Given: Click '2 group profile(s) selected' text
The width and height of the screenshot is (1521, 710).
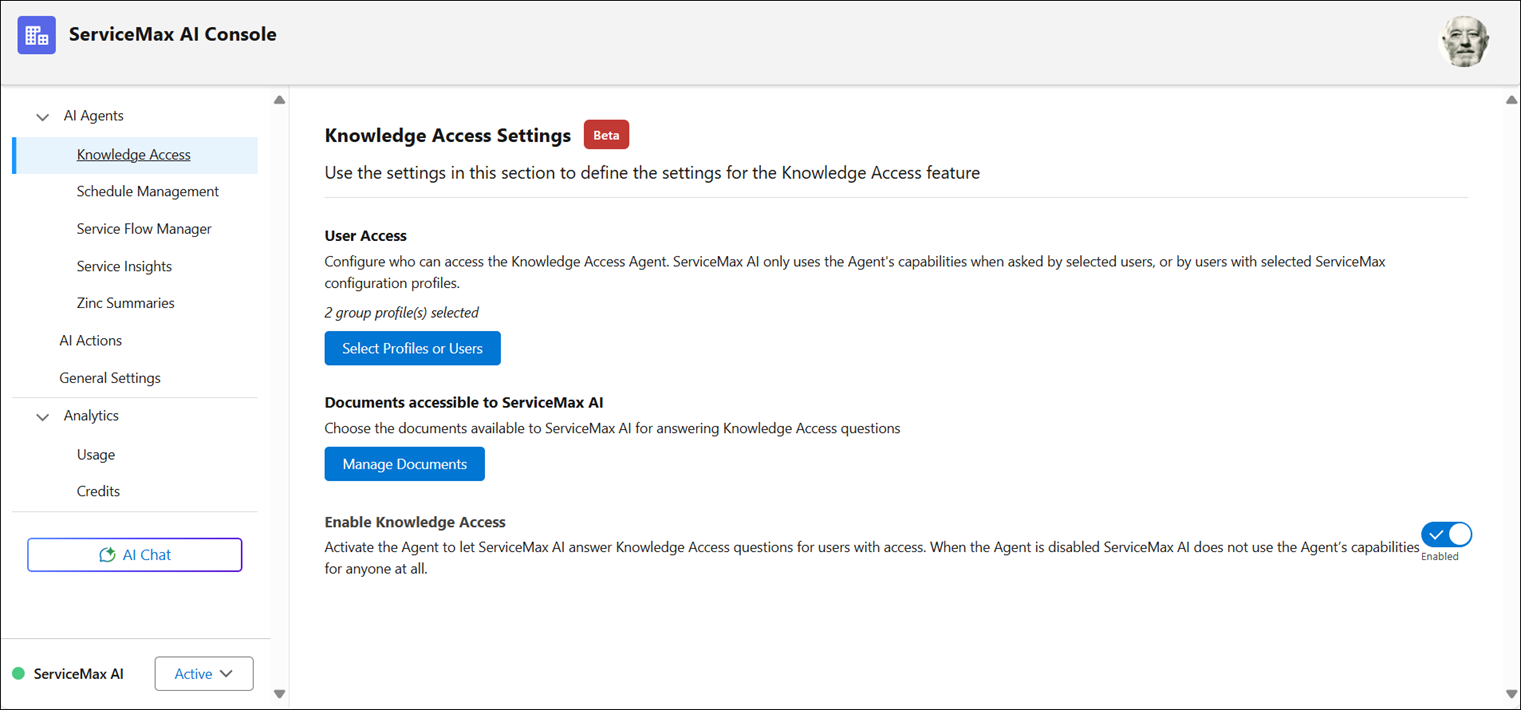Looking at the screenshot, I should tap(402, 313).
